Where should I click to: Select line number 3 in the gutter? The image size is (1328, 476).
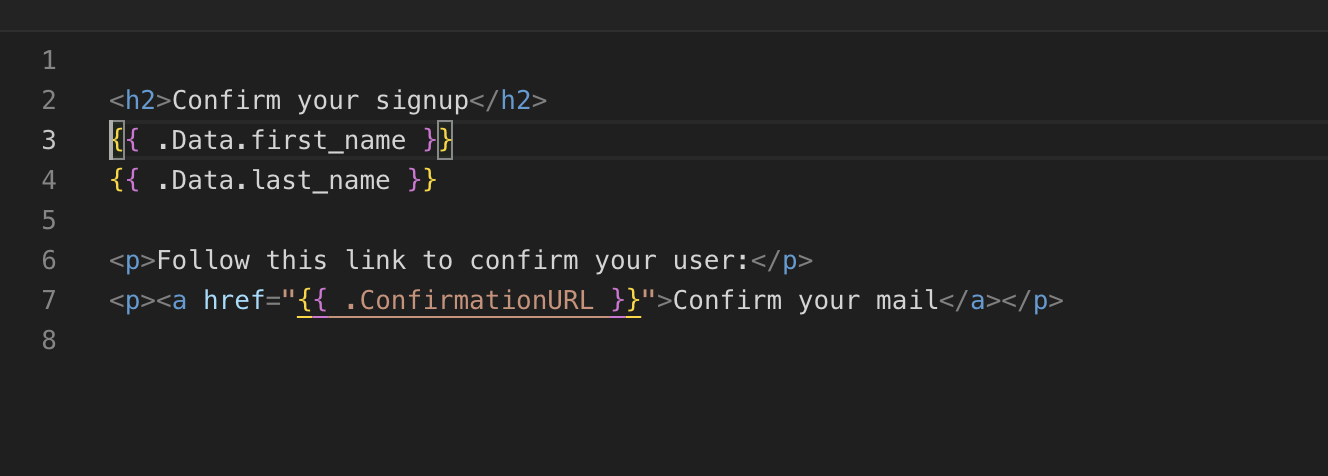click(49, 141)
